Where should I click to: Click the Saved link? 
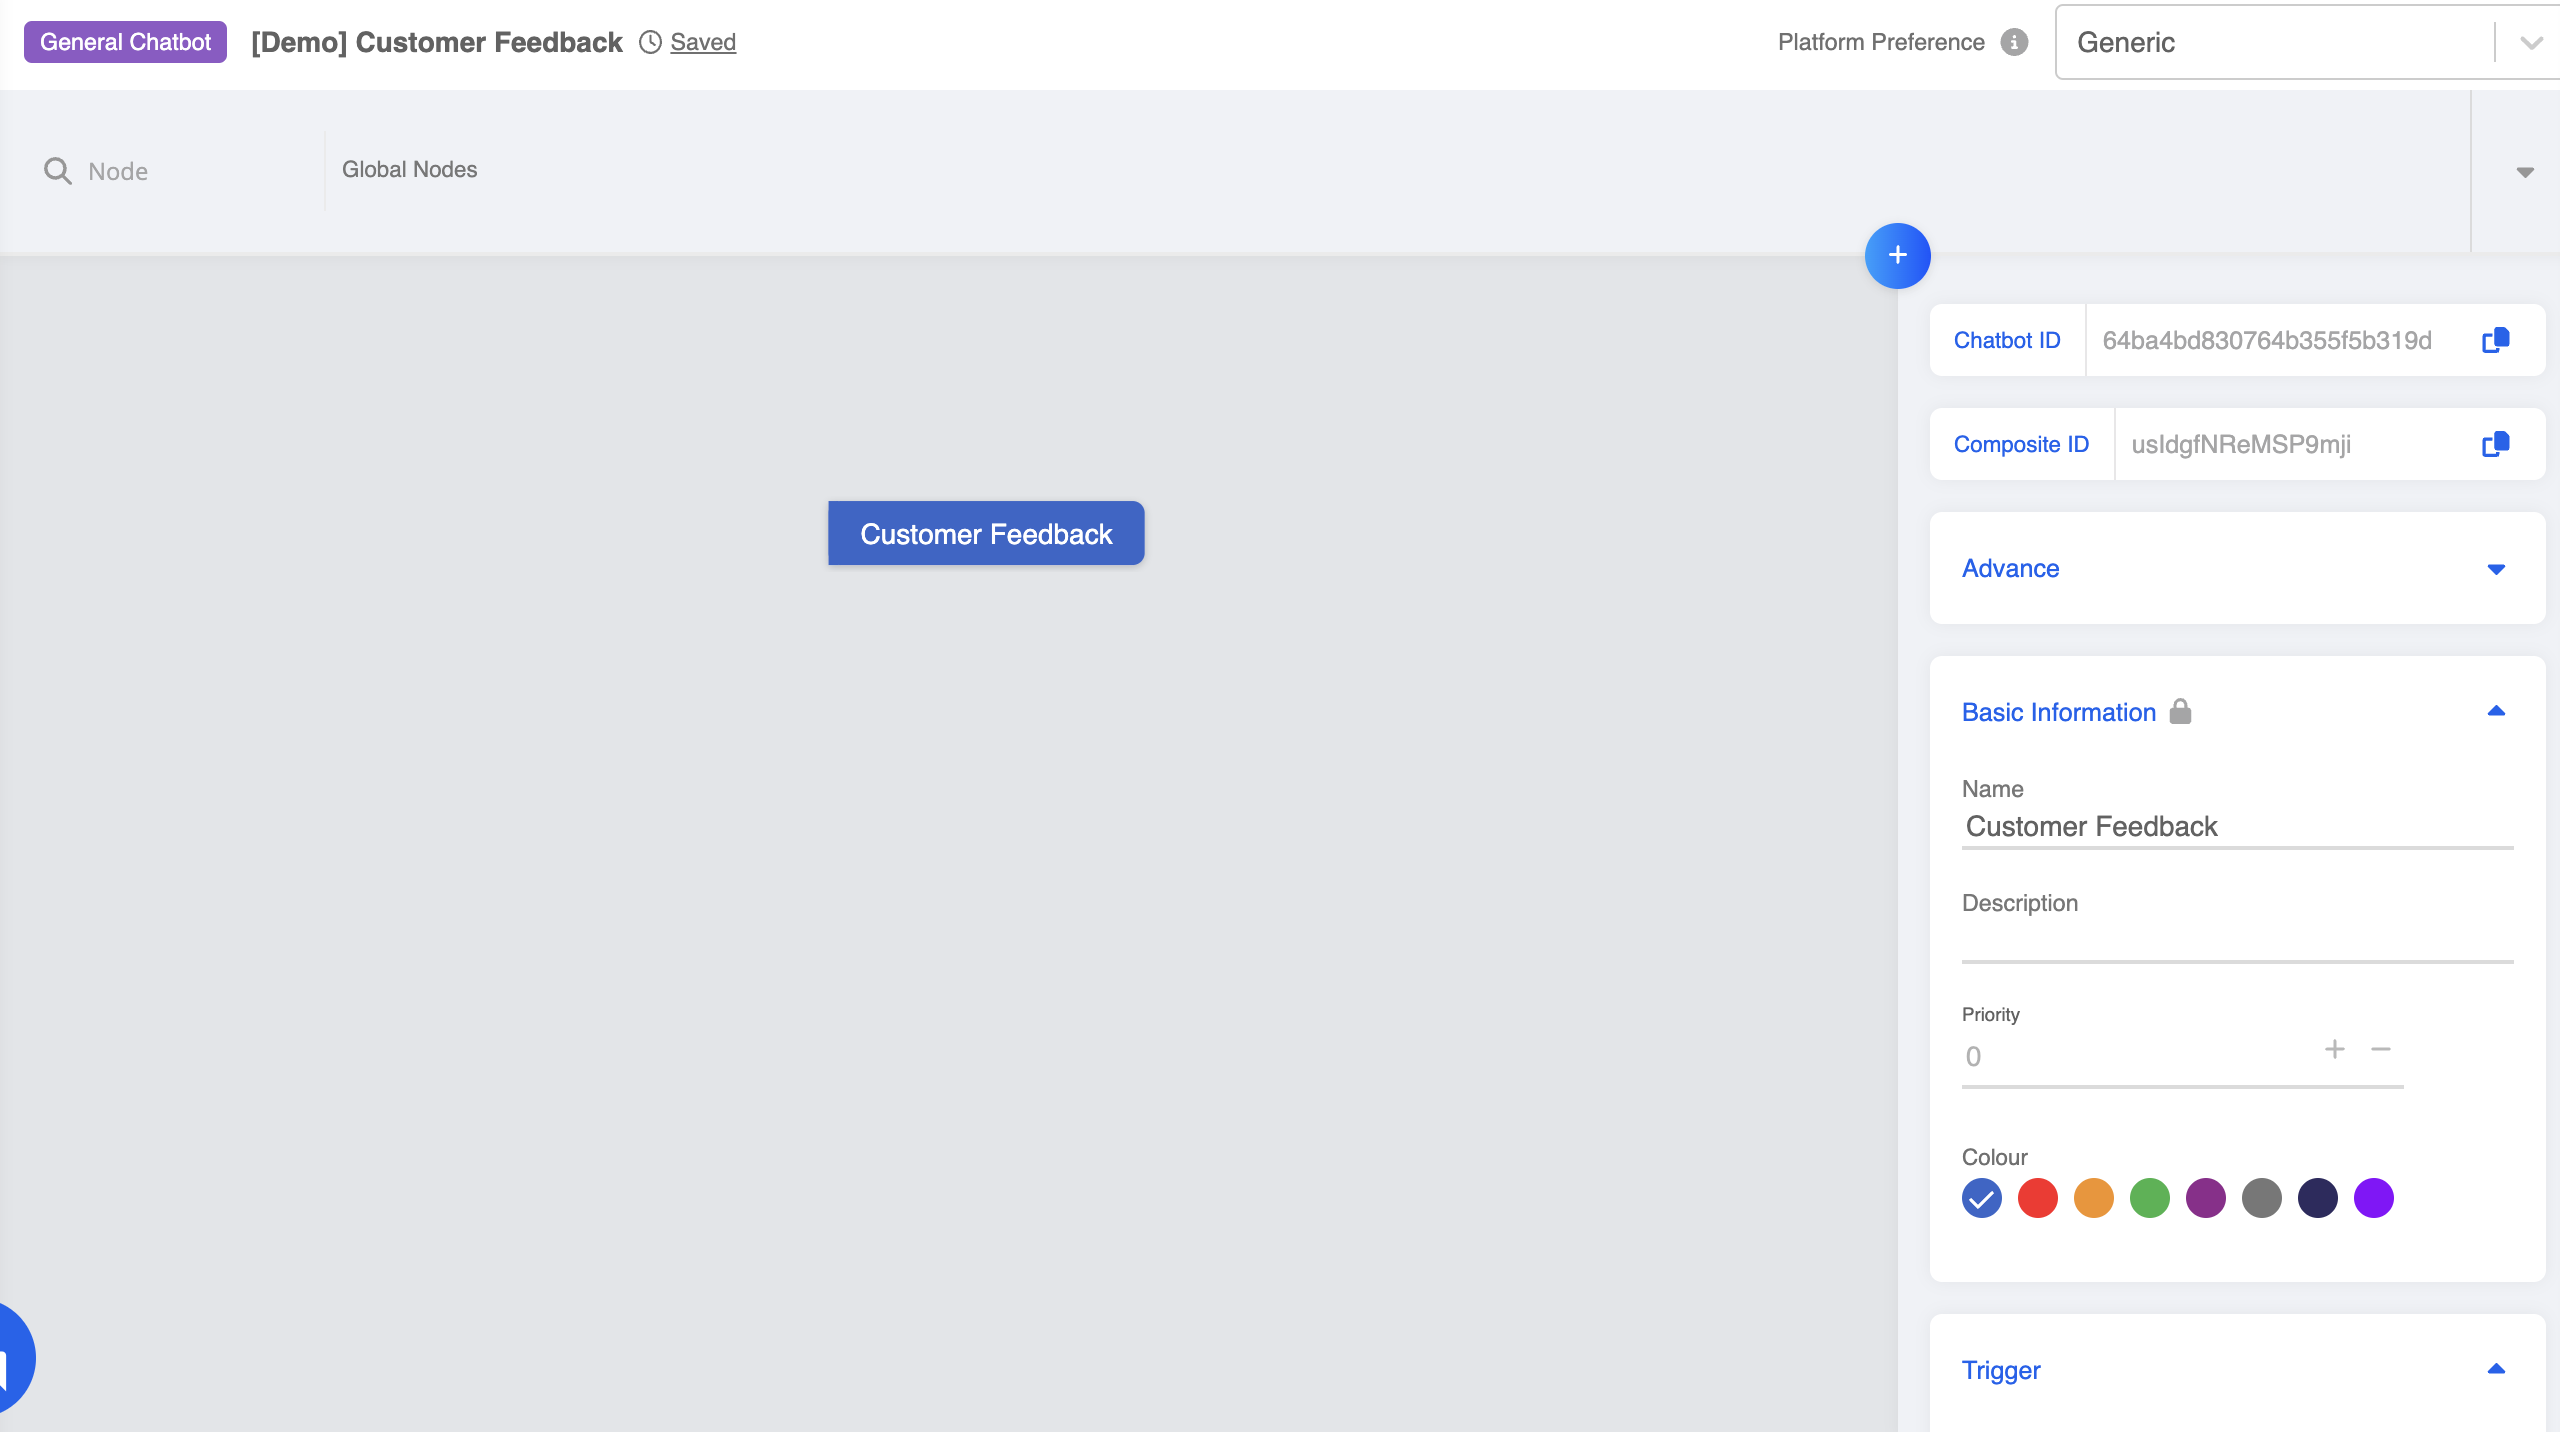tap(702, 42)
